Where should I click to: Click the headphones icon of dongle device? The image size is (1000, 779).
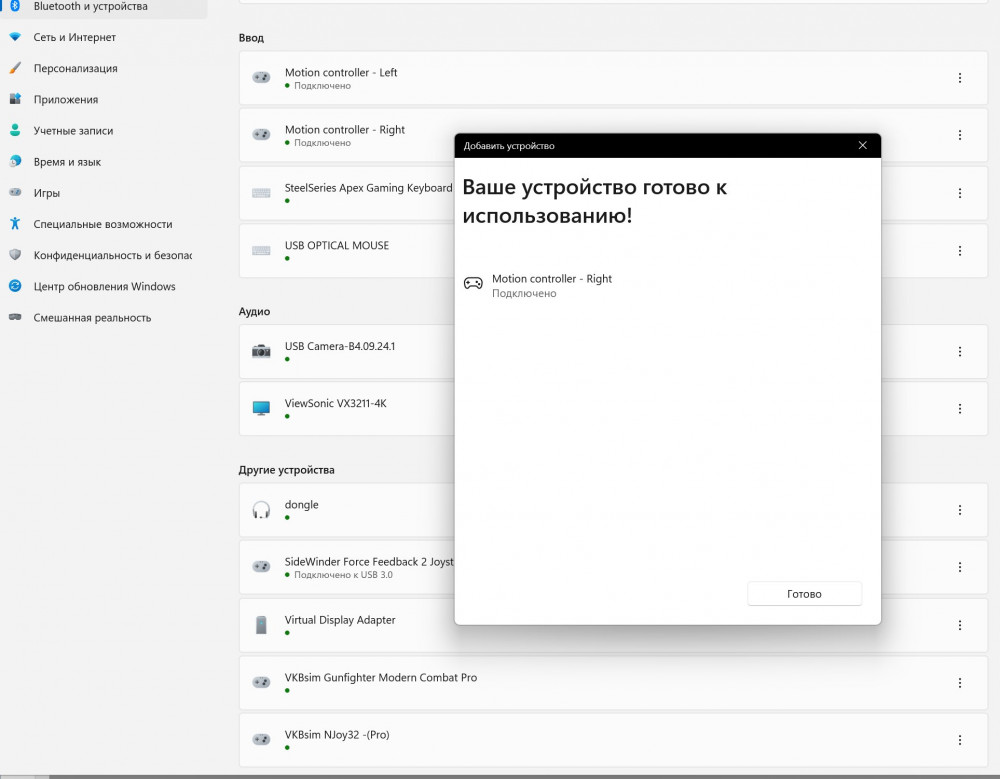261,510
